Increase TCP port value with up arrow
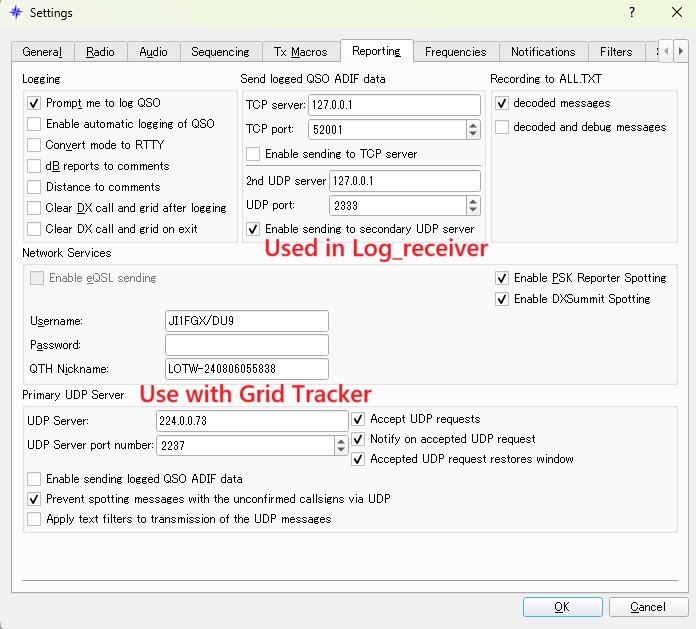This screenshot has width=696, height=629. coord(473,124)
